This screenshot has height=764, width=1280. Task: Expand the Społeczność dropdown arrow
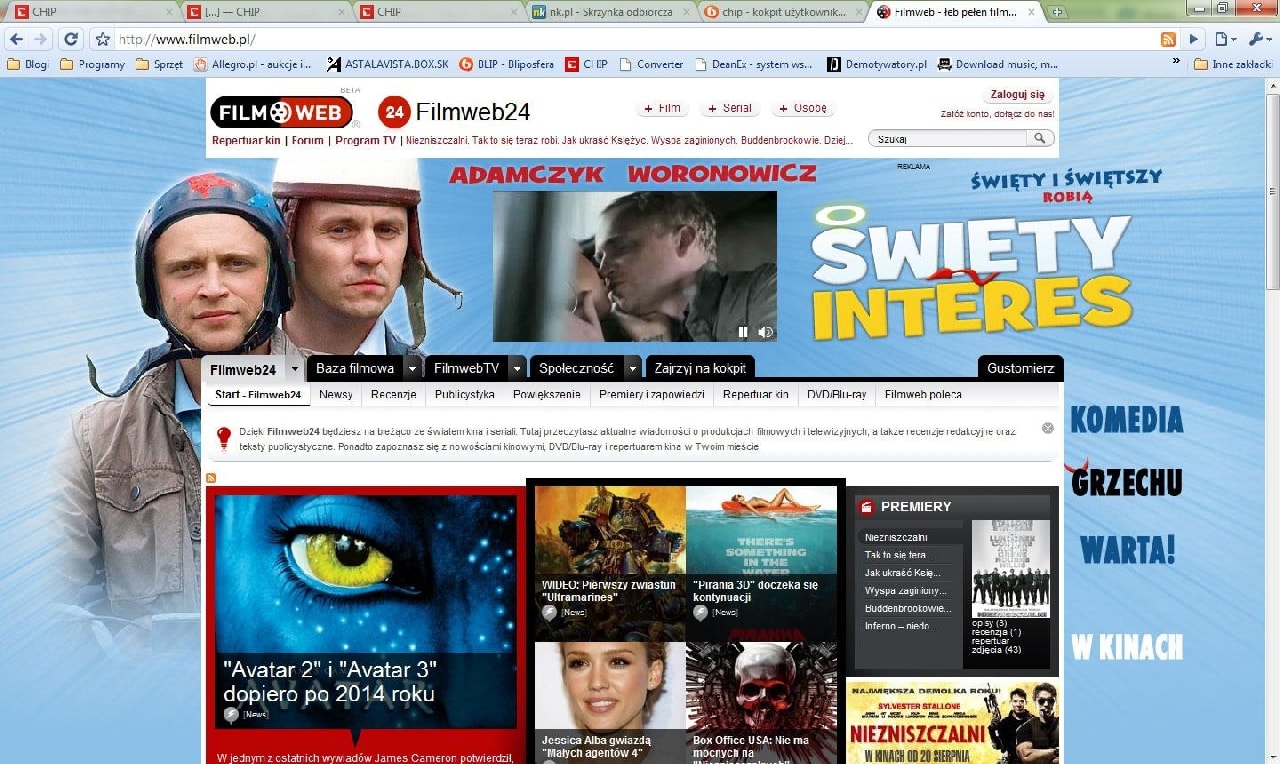point(632,369)
